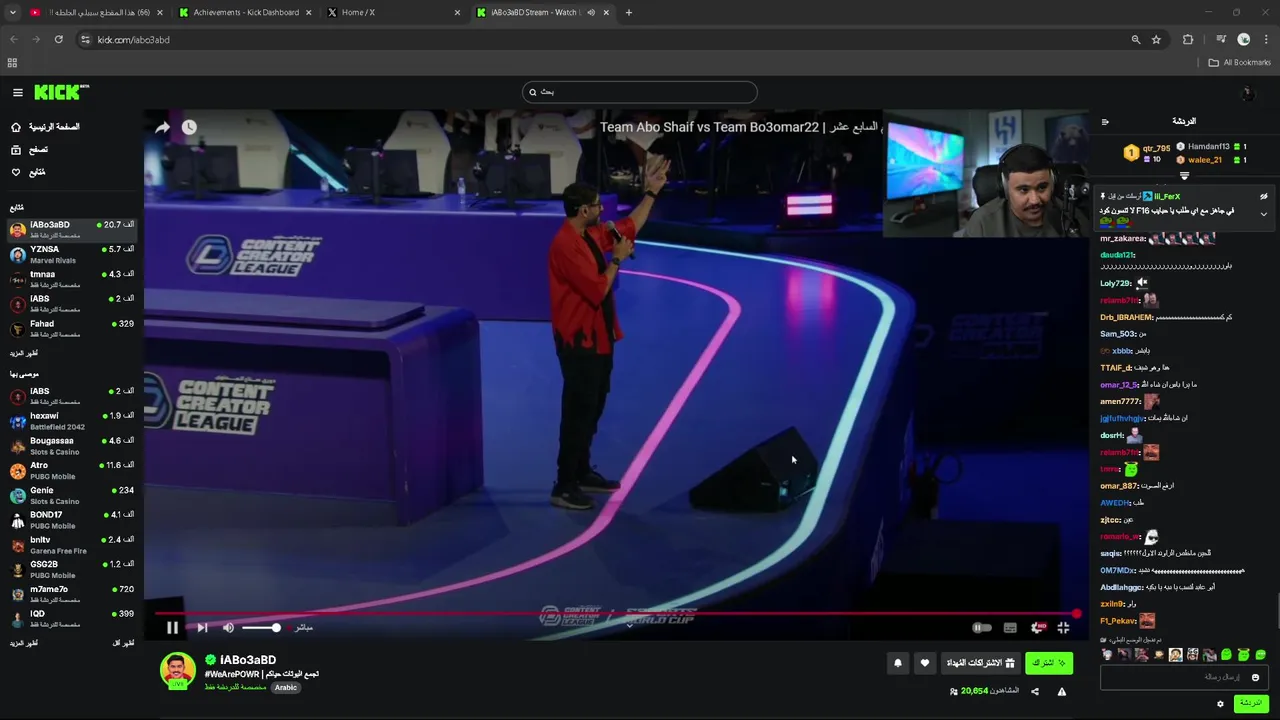Share the stream via the share icon below video
The image size is (1280, 720).
click(x=1035, y=691)
